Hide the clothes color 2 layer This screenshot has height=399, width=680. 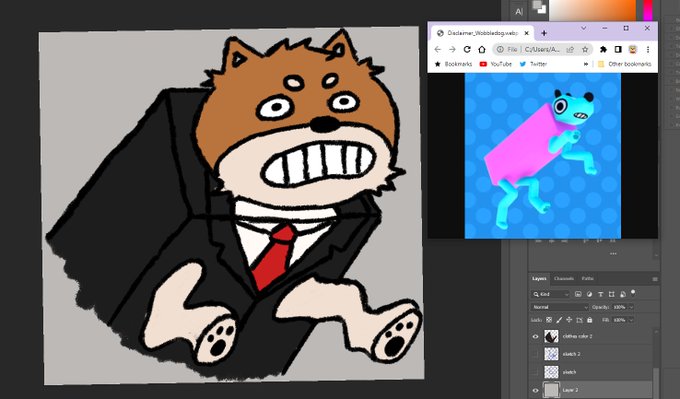(x=535, y=337)
